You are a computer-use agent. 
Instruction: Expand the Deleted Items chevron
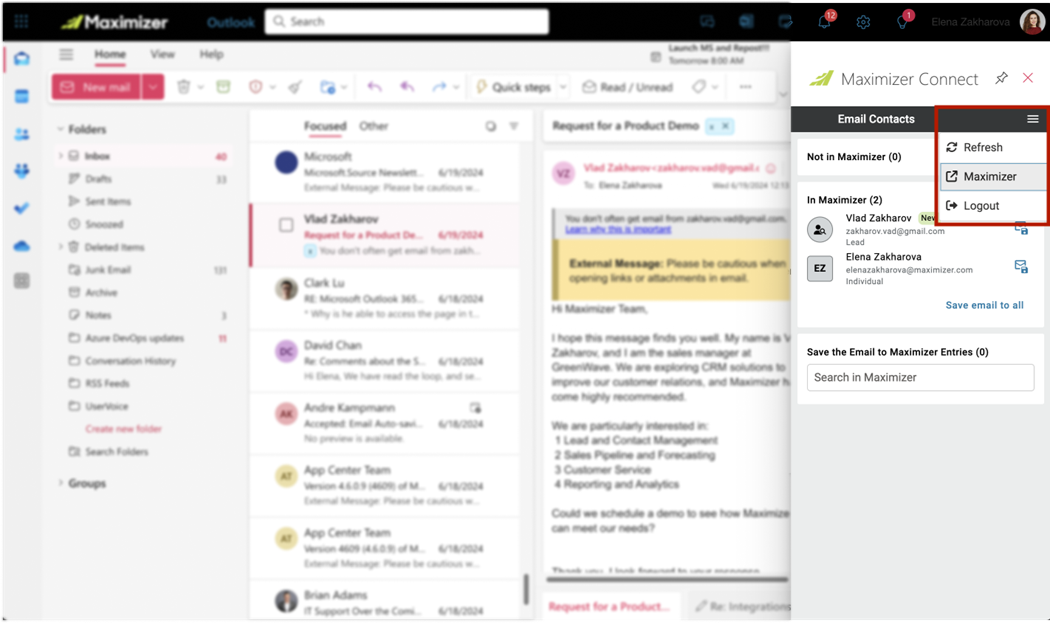click(x=60, y=247)
